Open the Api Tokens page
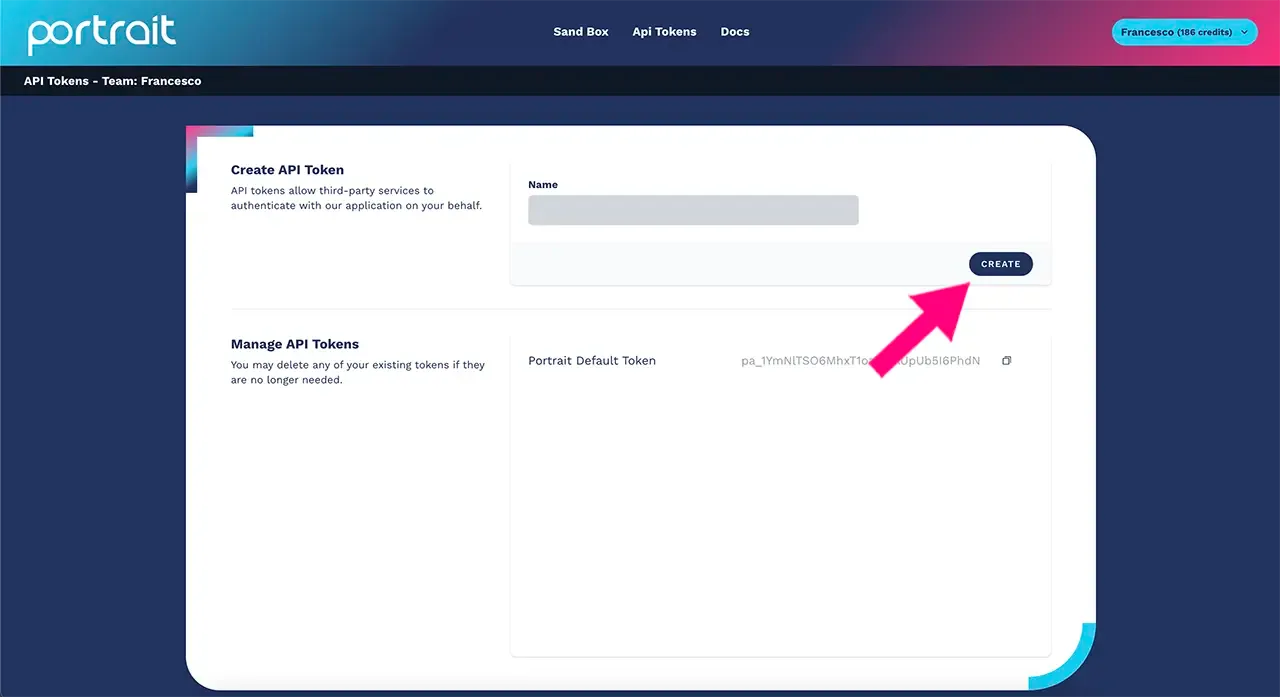This screenshot has width=1280, height=697. tap(664, 32)
